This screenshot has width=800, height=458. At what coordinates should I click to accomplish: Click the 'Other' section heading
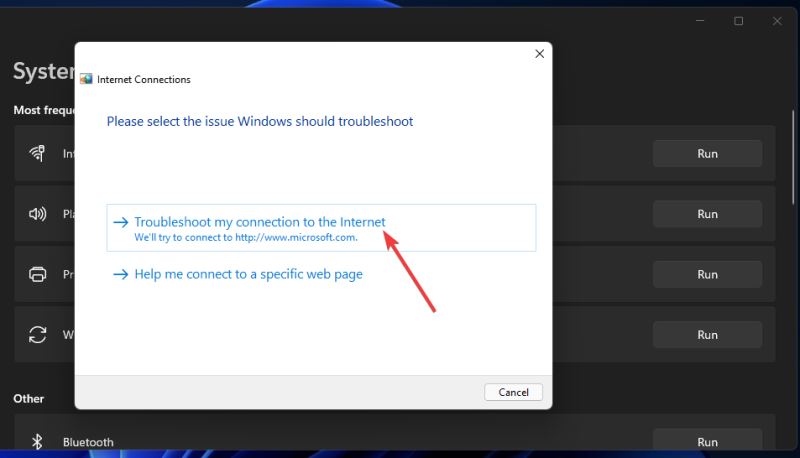[29, 399]
